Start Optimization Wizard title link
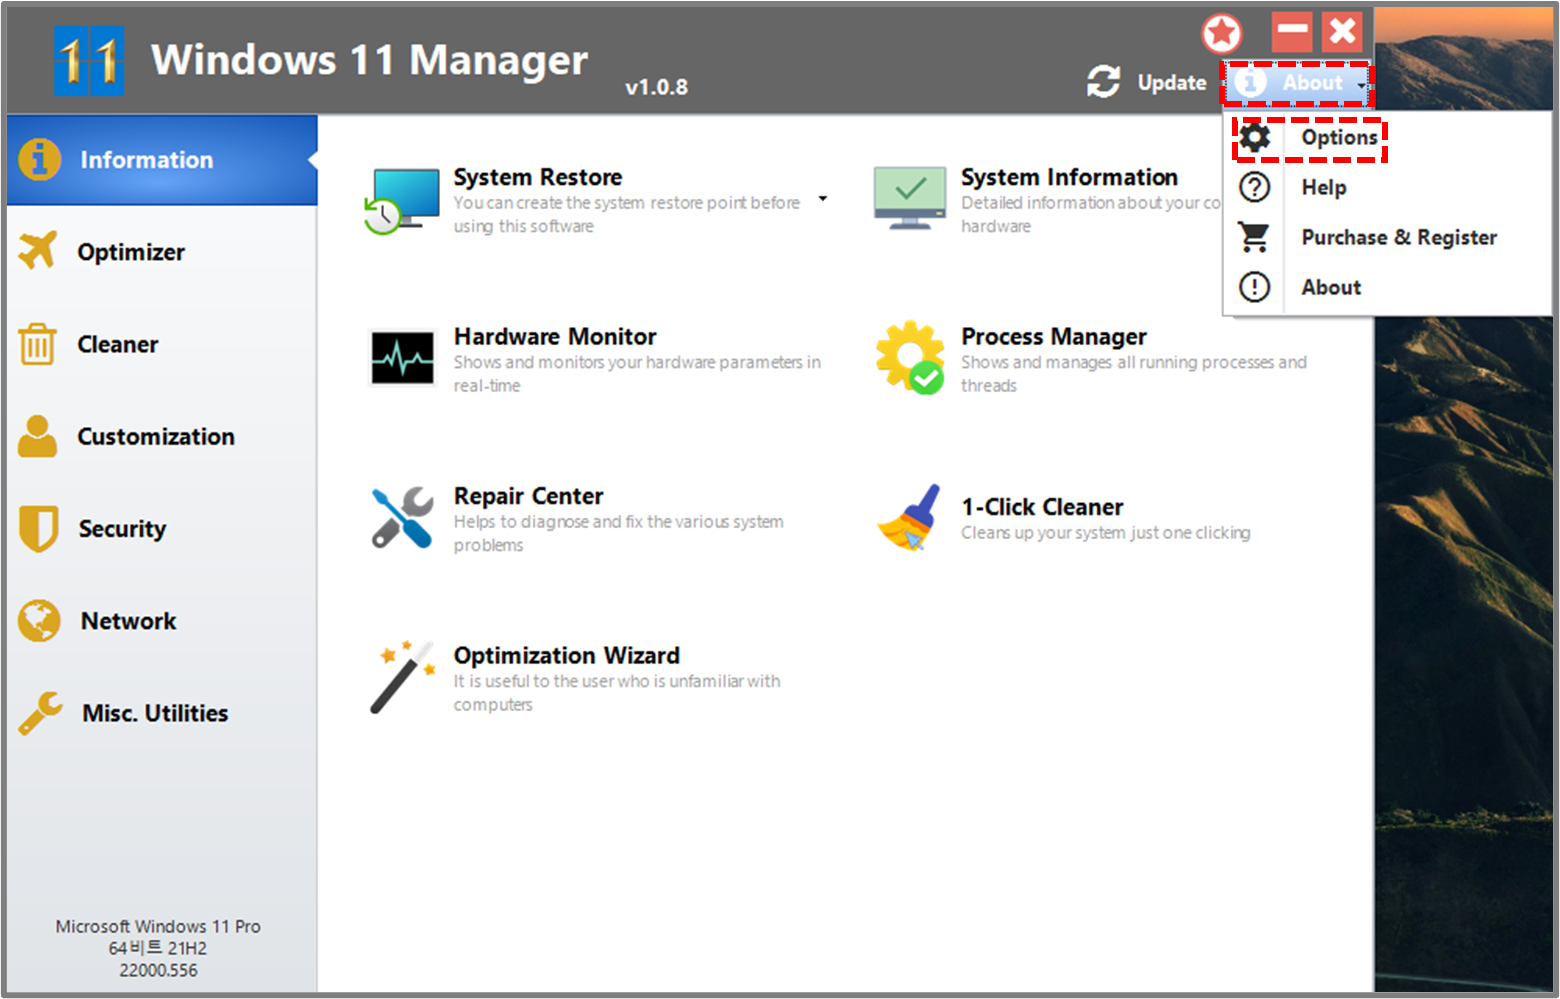Image resolution: width=1560 pixels, height=999 pixels. coord(566,656)
